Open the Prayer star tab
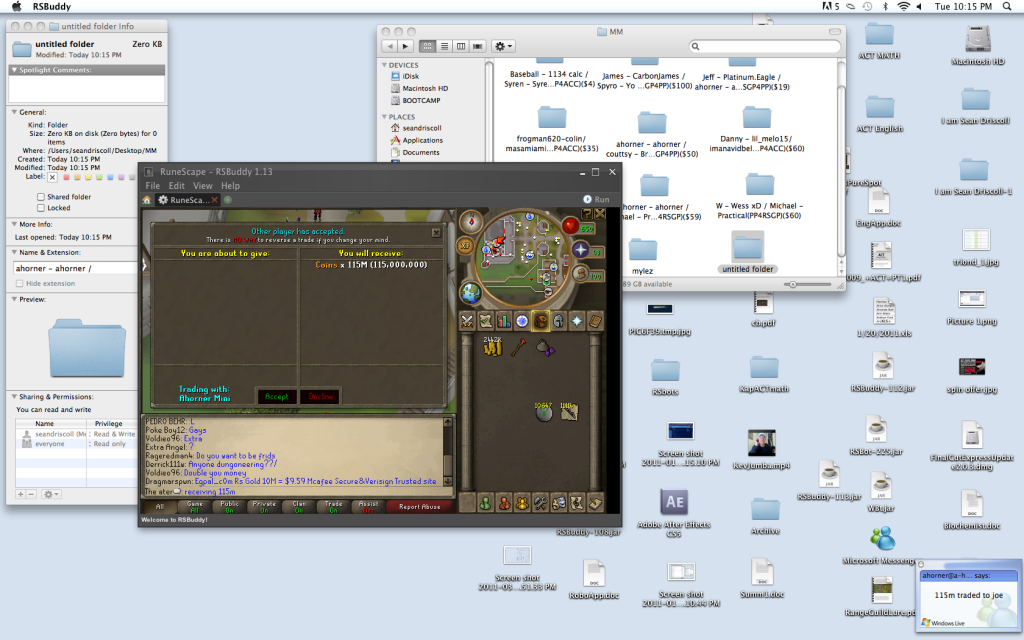Screen dimensions: 1024x640 tap(577, 321)
